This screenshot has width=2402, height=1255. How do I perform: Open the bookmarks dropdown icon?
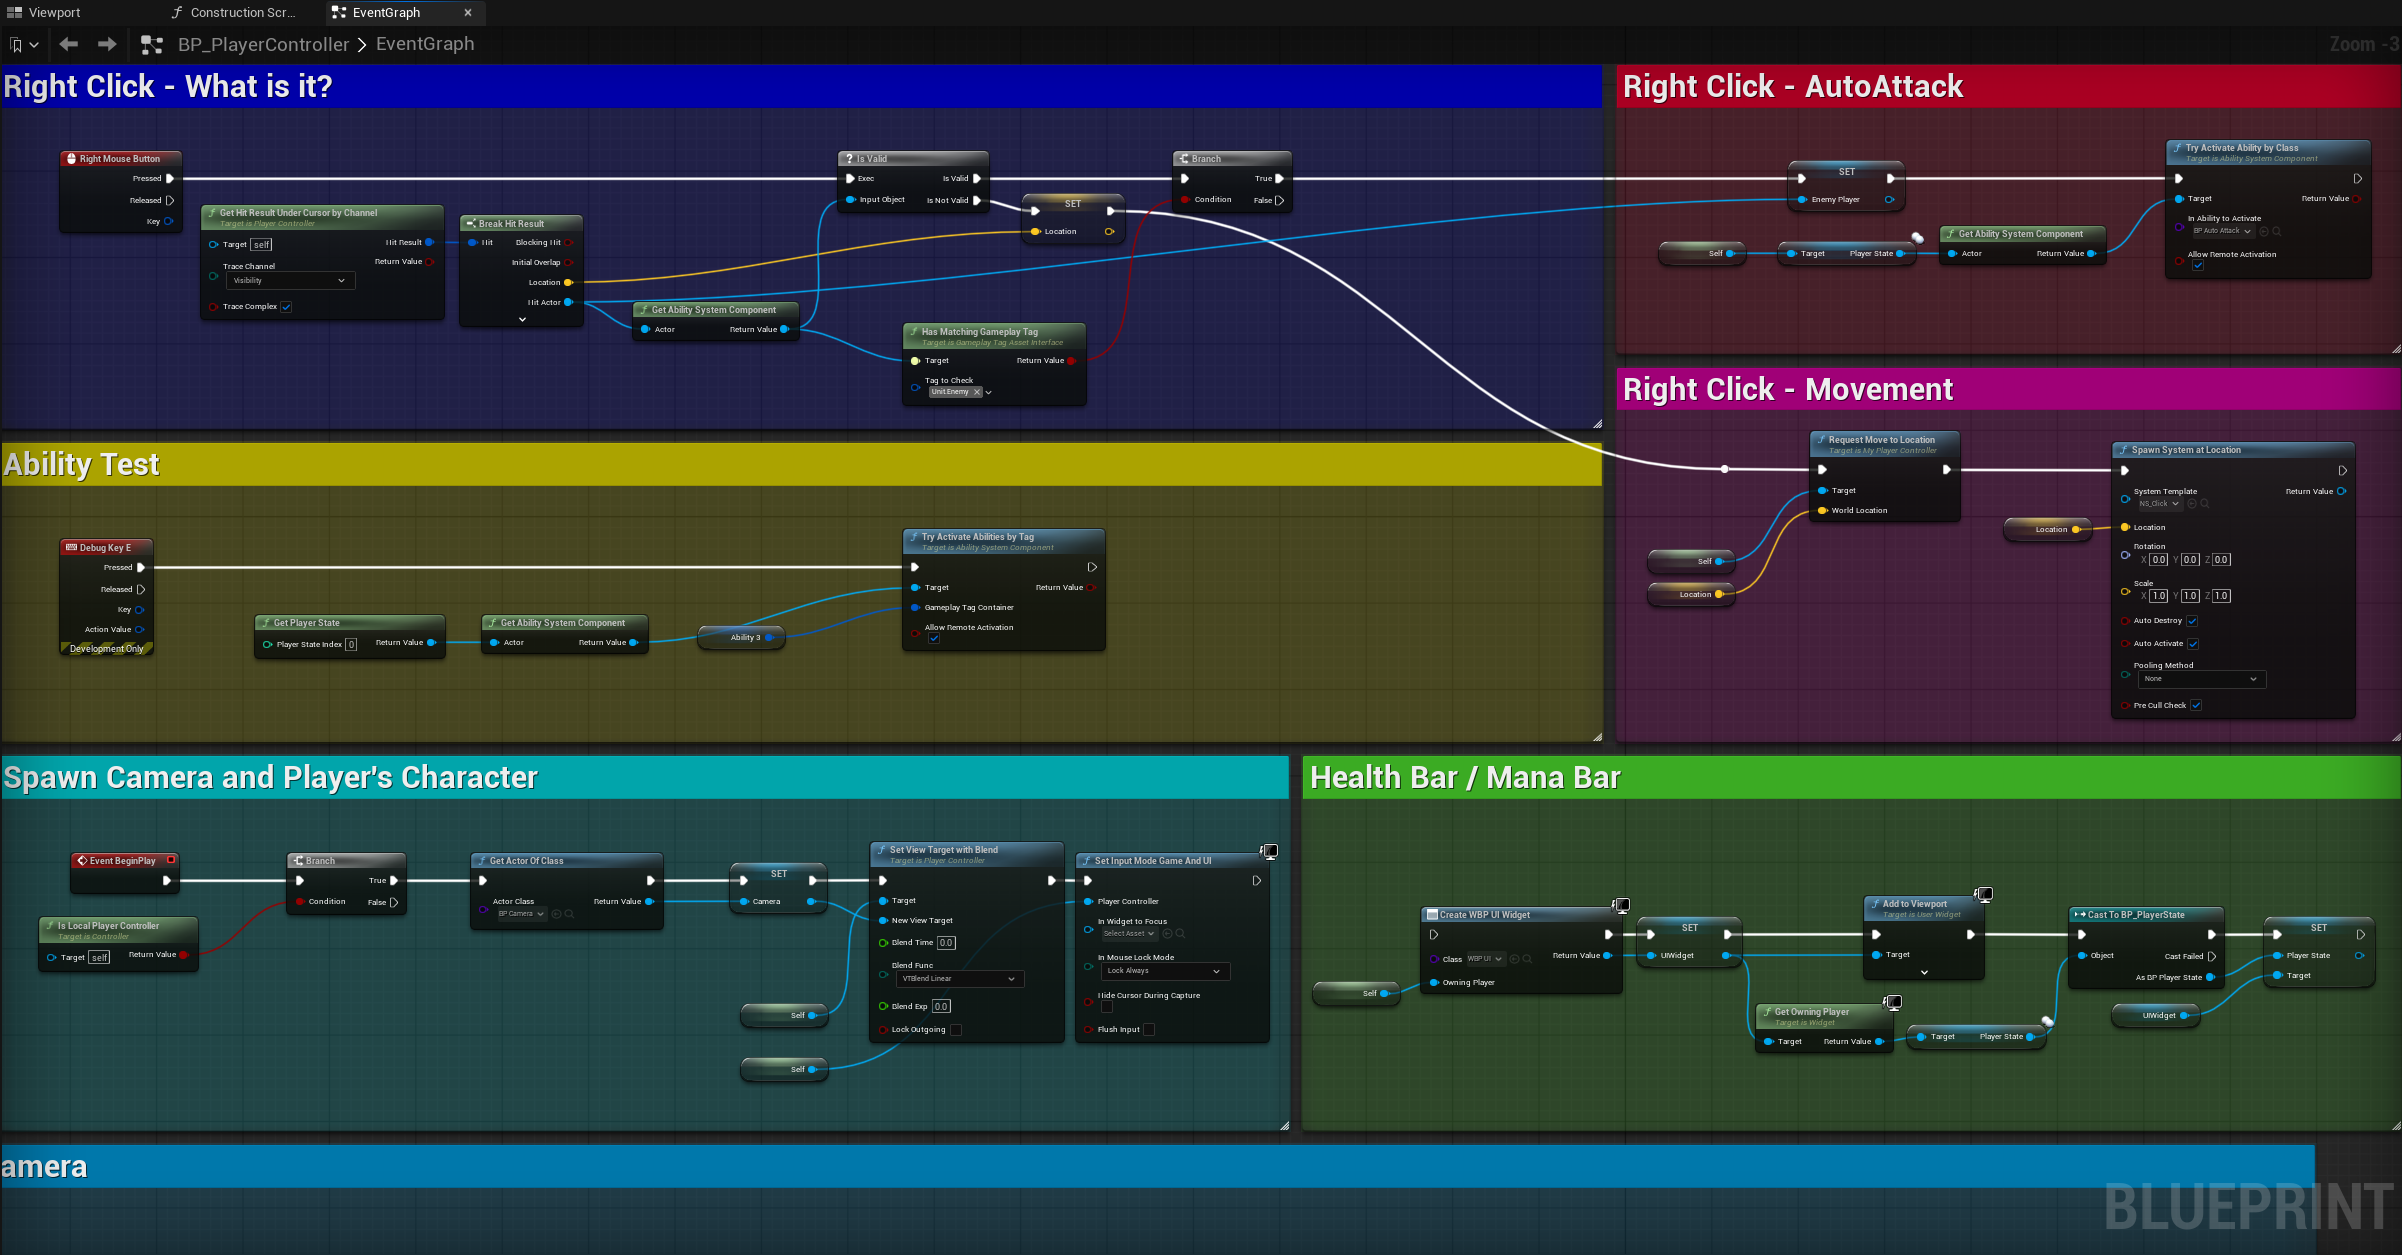tap(24, 45)
